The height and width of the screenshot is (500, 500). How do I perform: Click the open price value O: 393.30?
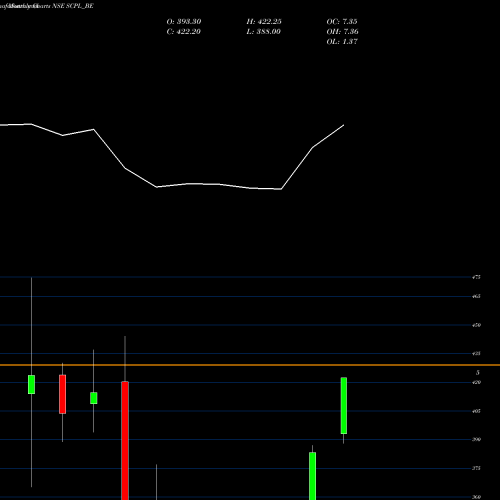tap(184, 22)
